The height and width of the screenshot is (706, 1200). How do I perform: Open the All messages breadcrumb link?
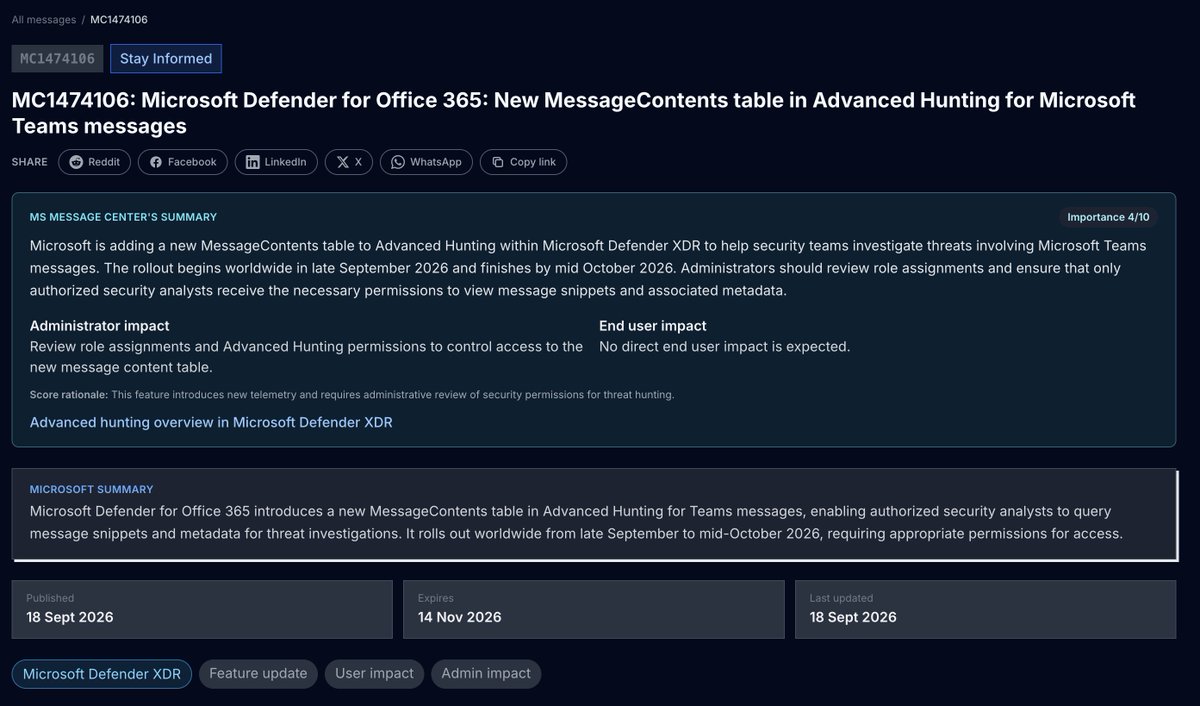tap(43, 19)
